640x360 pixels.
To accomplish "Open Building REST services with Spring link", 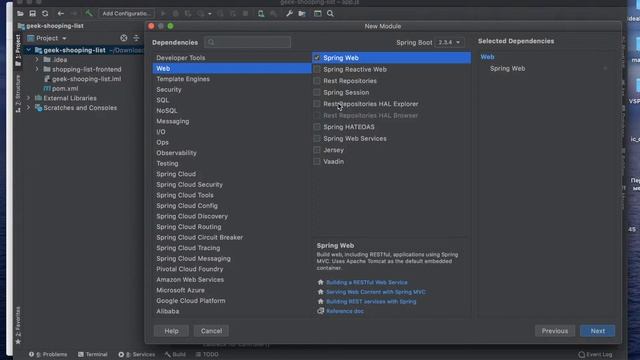I will (371, 302).
